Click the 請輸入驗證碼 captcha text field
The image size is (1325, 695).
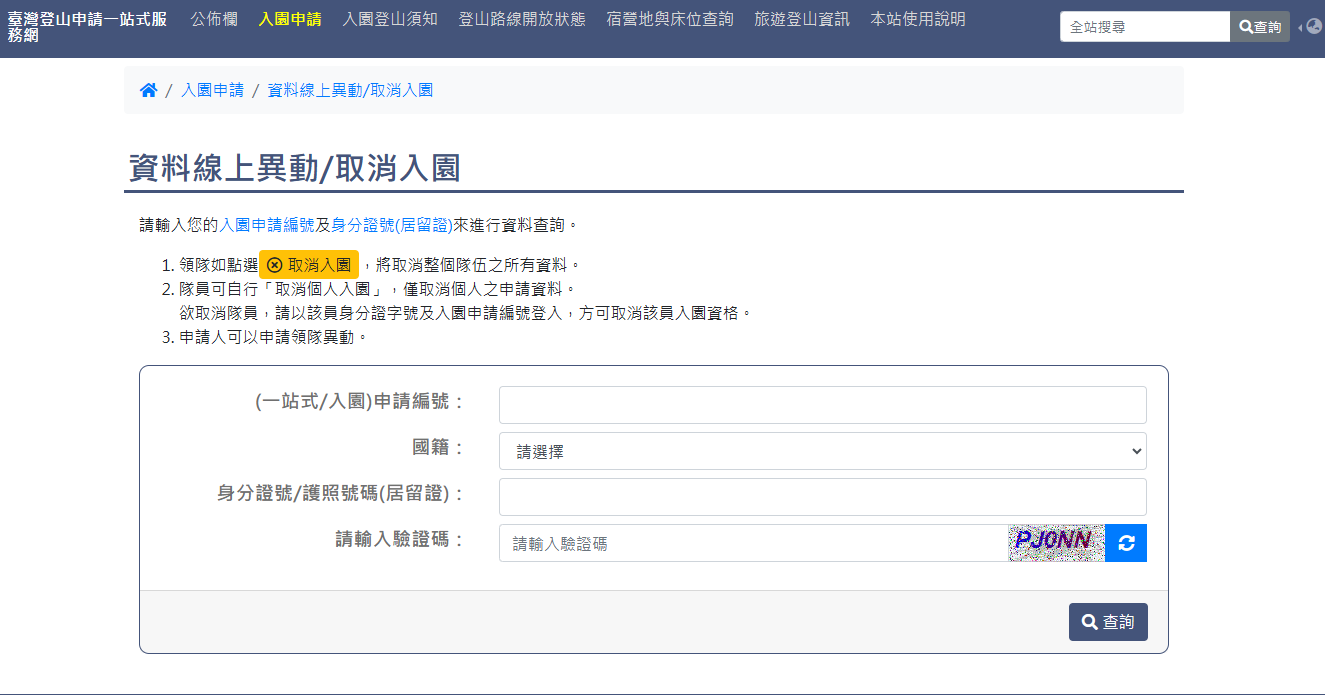coord(753,543)
